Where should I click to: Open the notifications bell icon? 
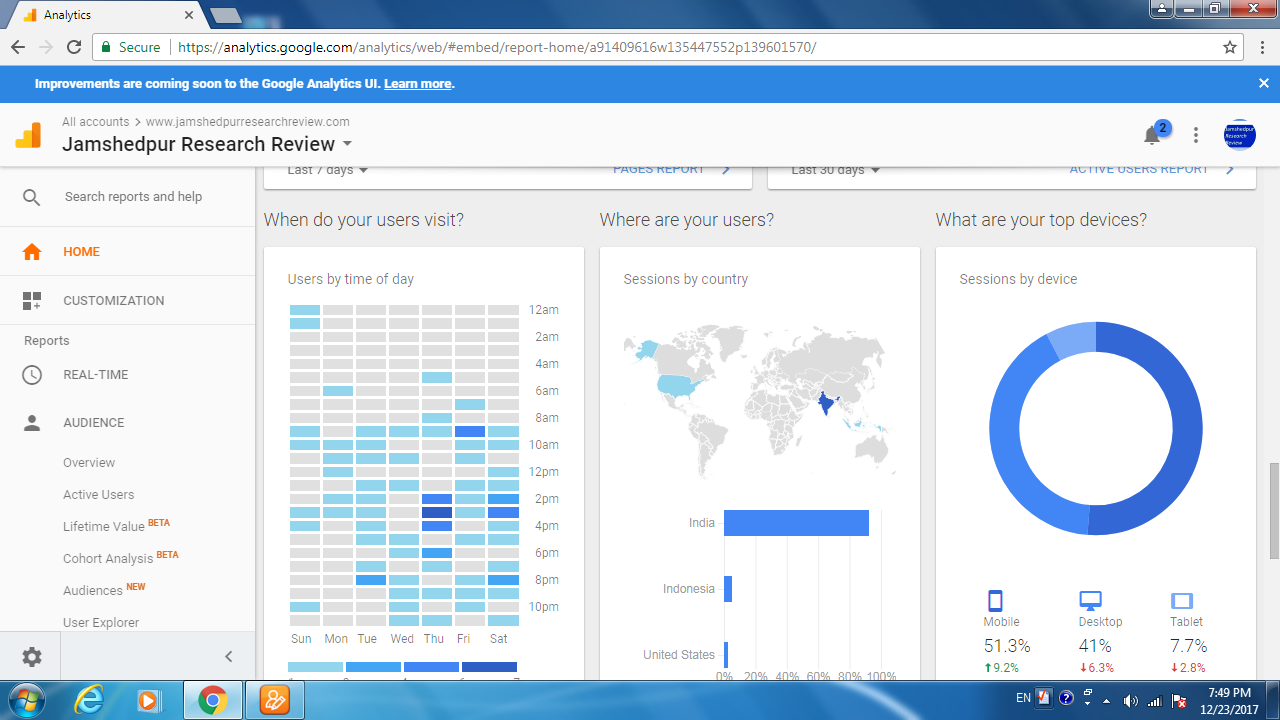1152,135
